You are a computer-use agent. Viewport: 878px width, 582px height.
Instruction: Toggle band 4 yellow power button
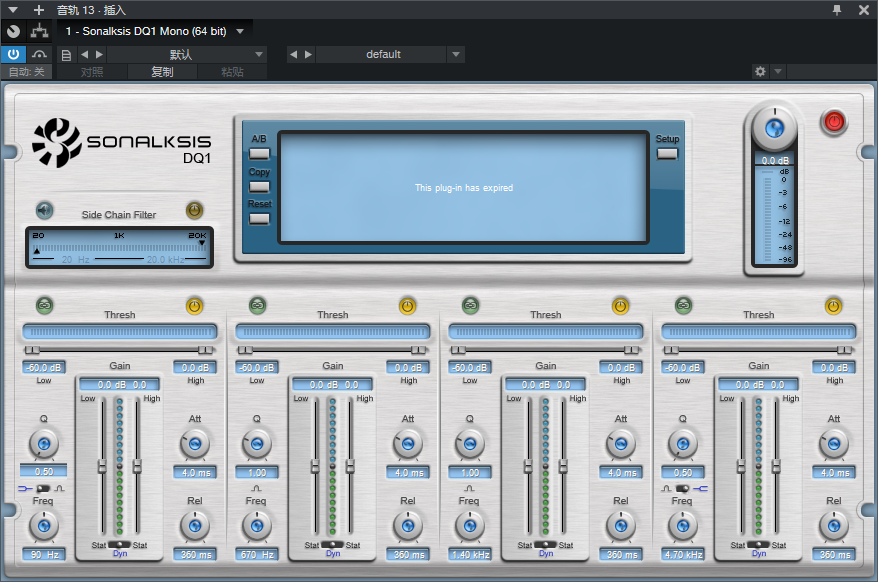coord(833,306)
